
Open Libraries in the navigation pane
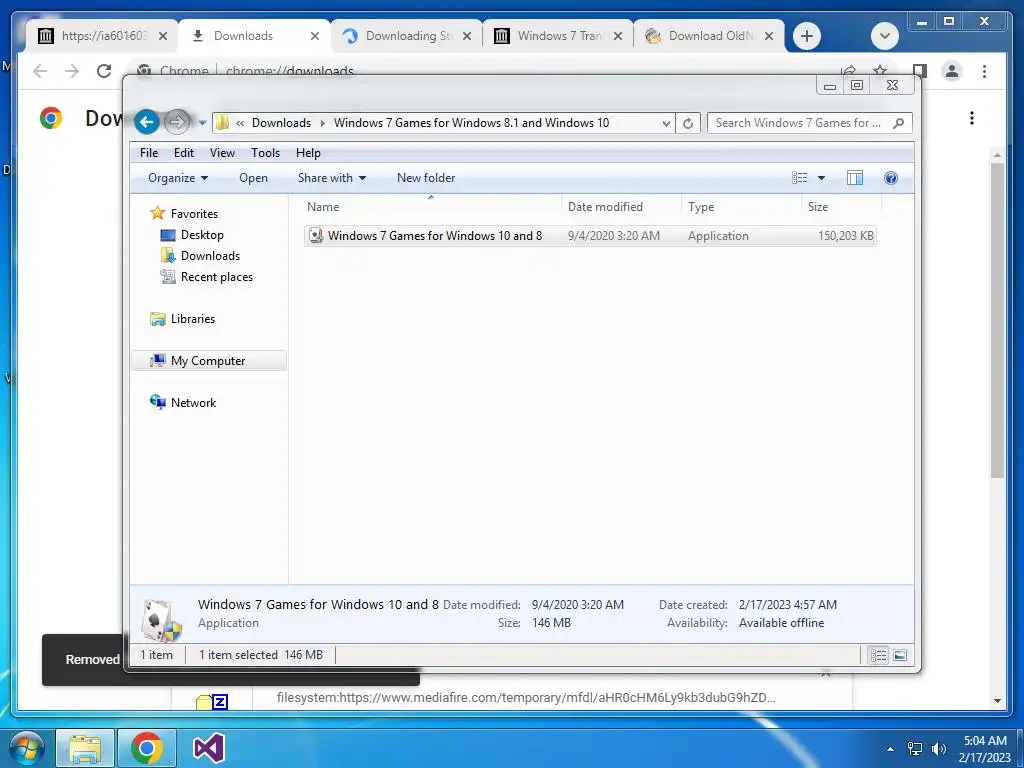(193, 319)
